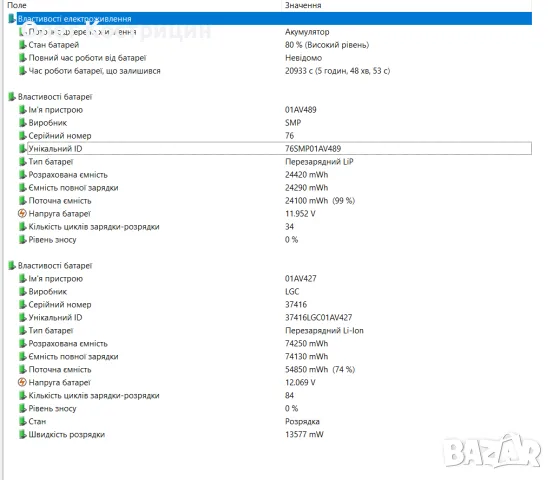The width and height of the screenshot is (553, 480).
Task: Select the Унікальний ID row with 76SMP01AV489
Action: (x=279, y=148)
